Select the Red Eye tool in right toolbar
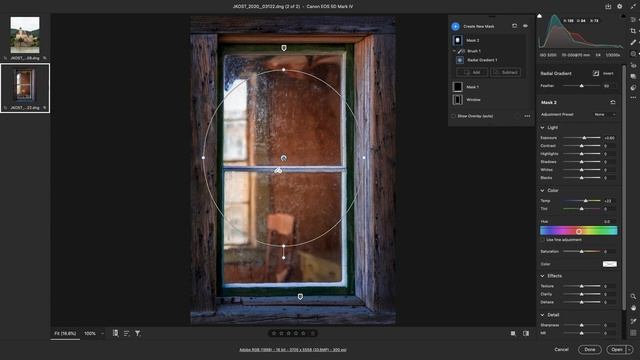 (x=633, y=65)
